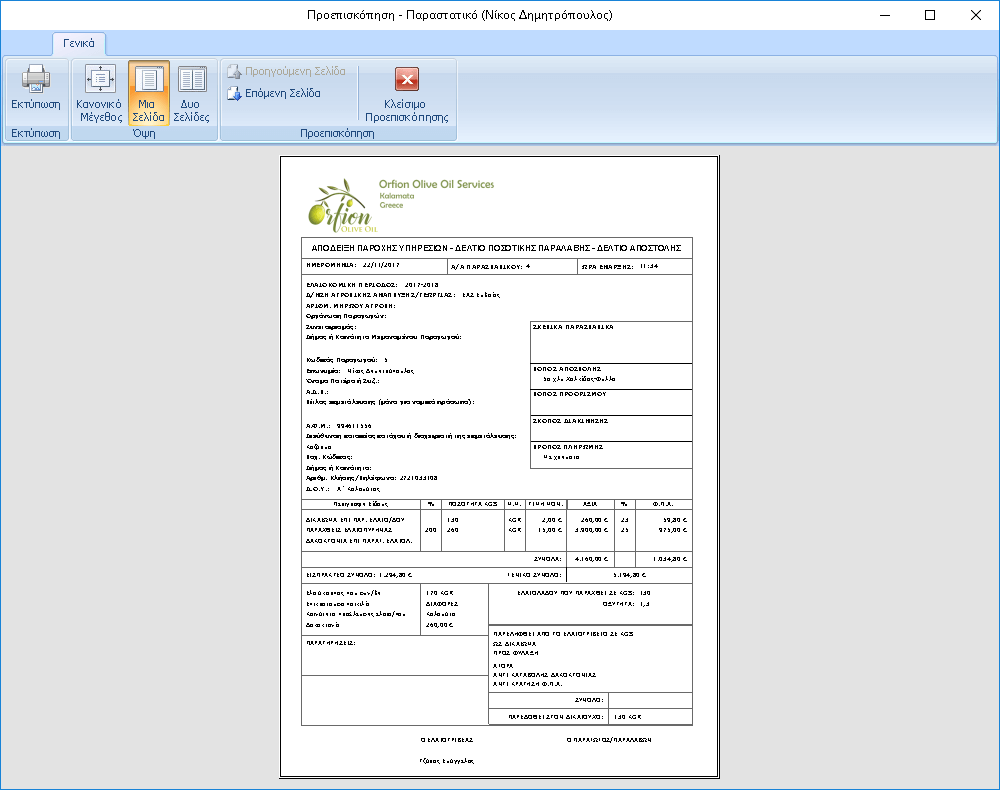Click the ΑΠΟΔΕΙΞΗ ΠΑΡΟΧΗΣ ΥΠΗΡΕΣΙΩΝ document title
The height and width of the screenshot is (790, 1000).
(496, 248)
